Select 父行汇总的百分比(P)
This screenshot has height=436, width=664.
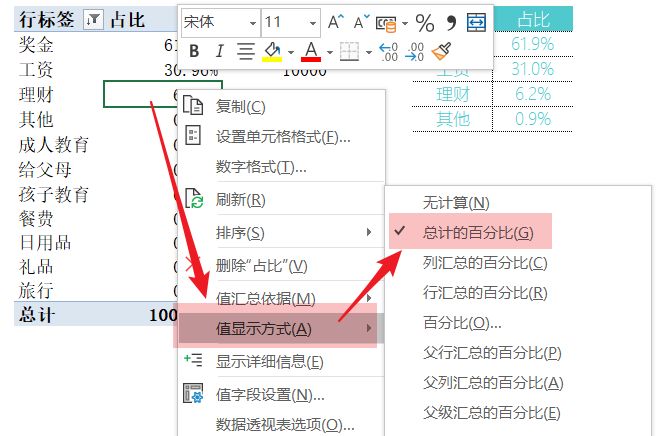(492, 353)
